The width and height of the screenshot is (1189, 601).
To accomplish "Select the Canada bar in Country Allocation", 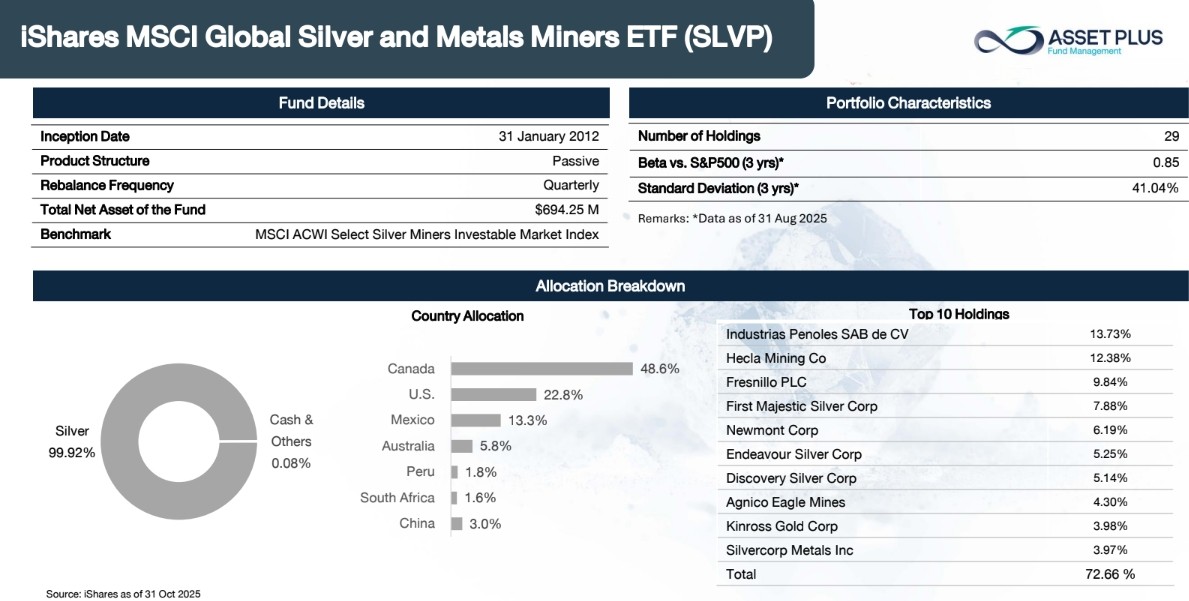I will point(541,369).
